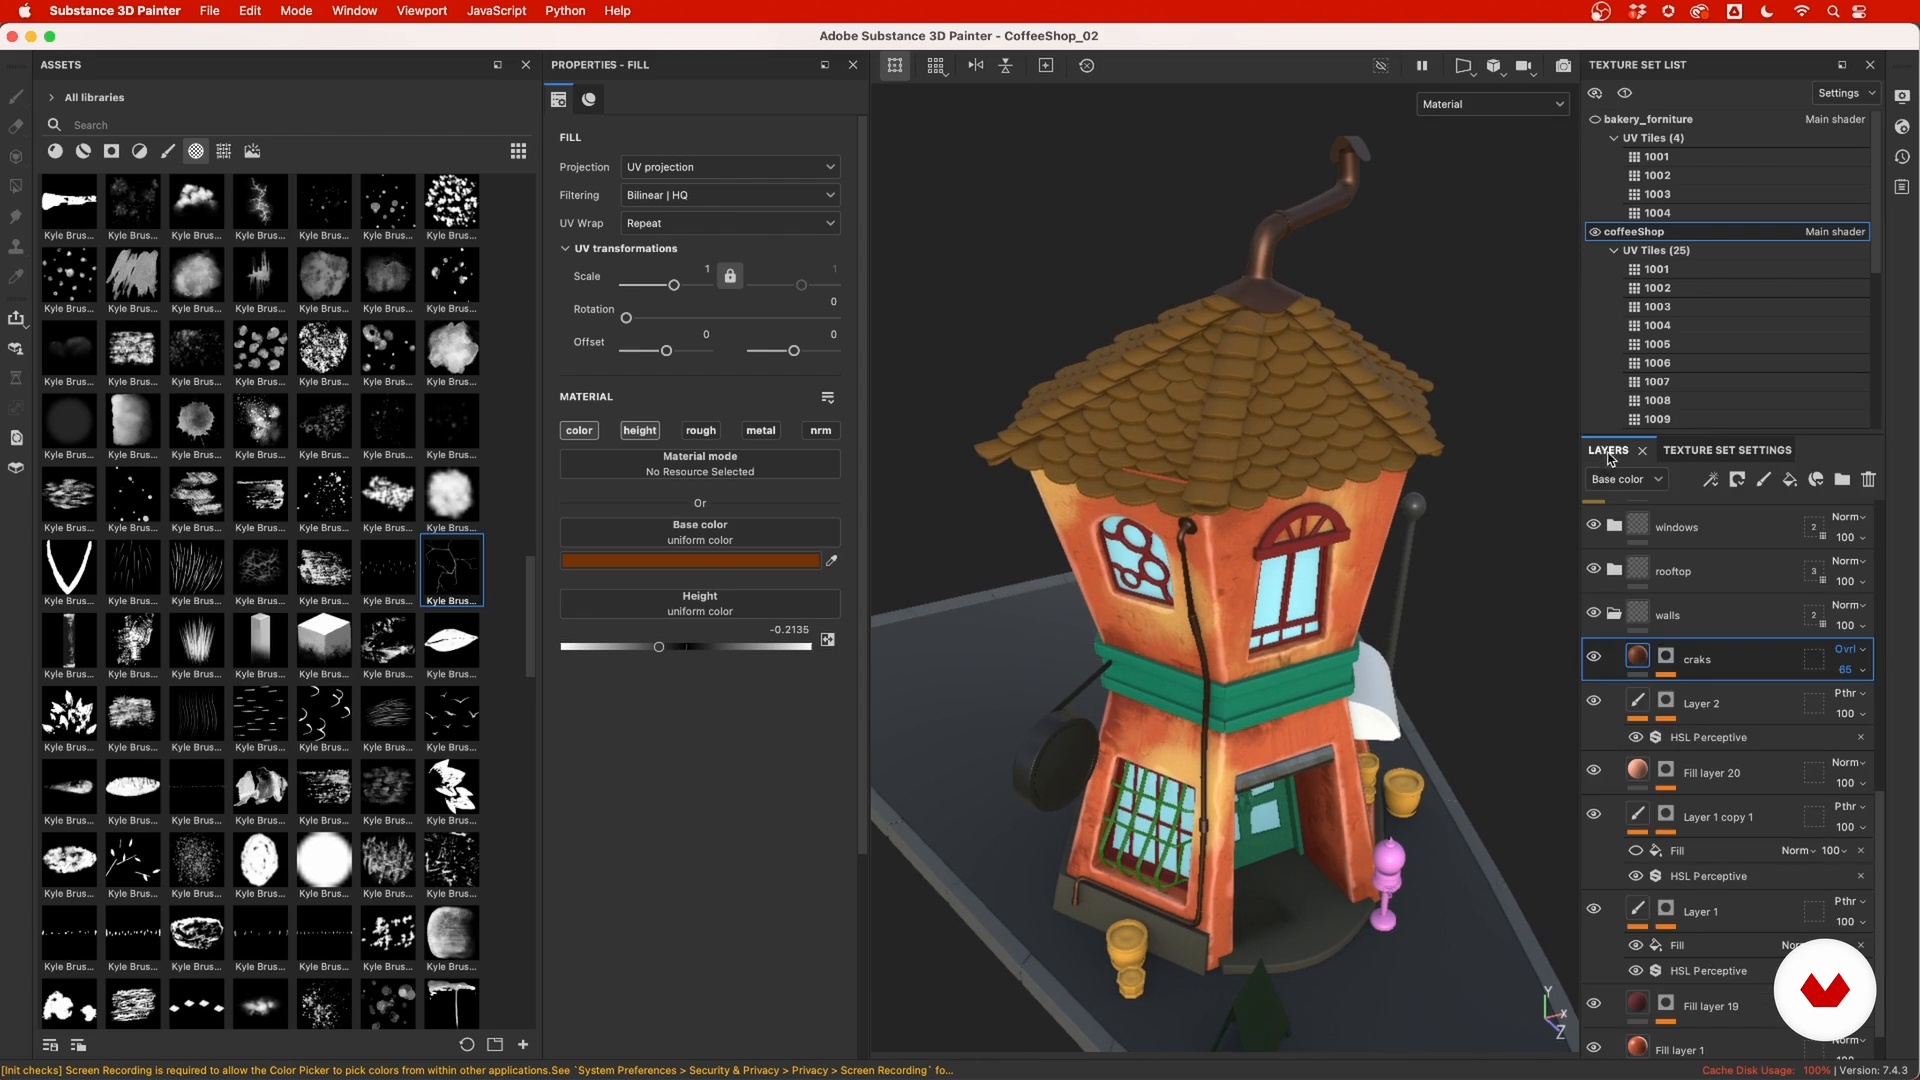Collapse UV transformations section

[x=565, y=249]
